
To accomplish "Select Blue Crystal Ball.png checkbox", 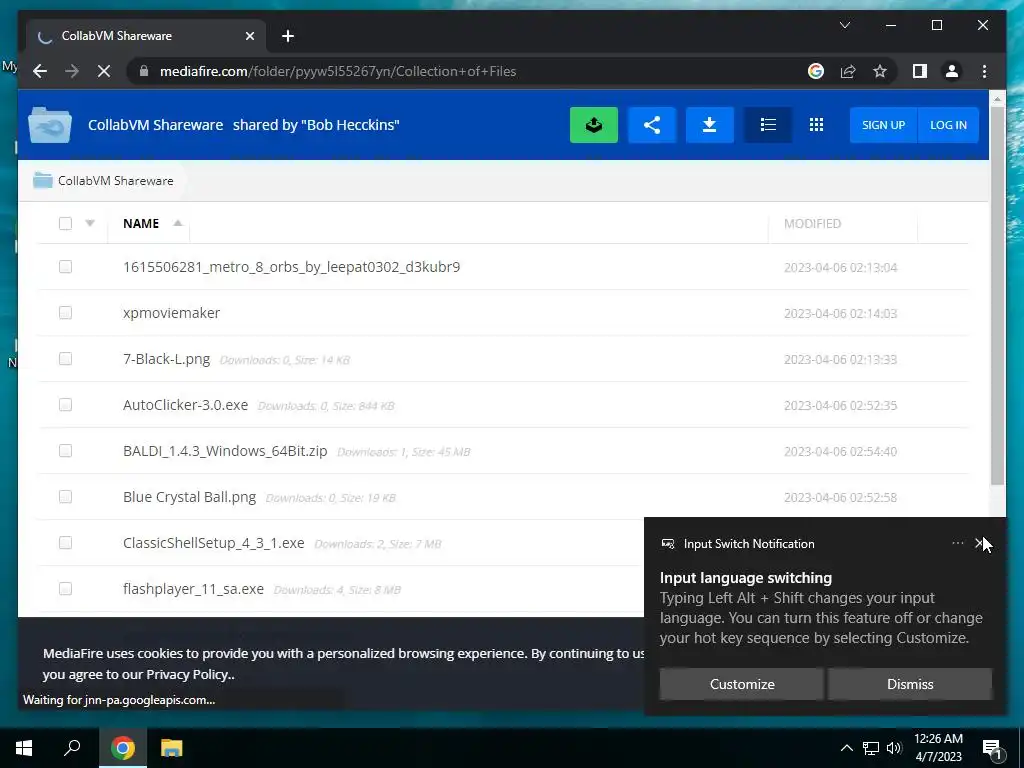I will pyautogui.click(x=65, y=497).
